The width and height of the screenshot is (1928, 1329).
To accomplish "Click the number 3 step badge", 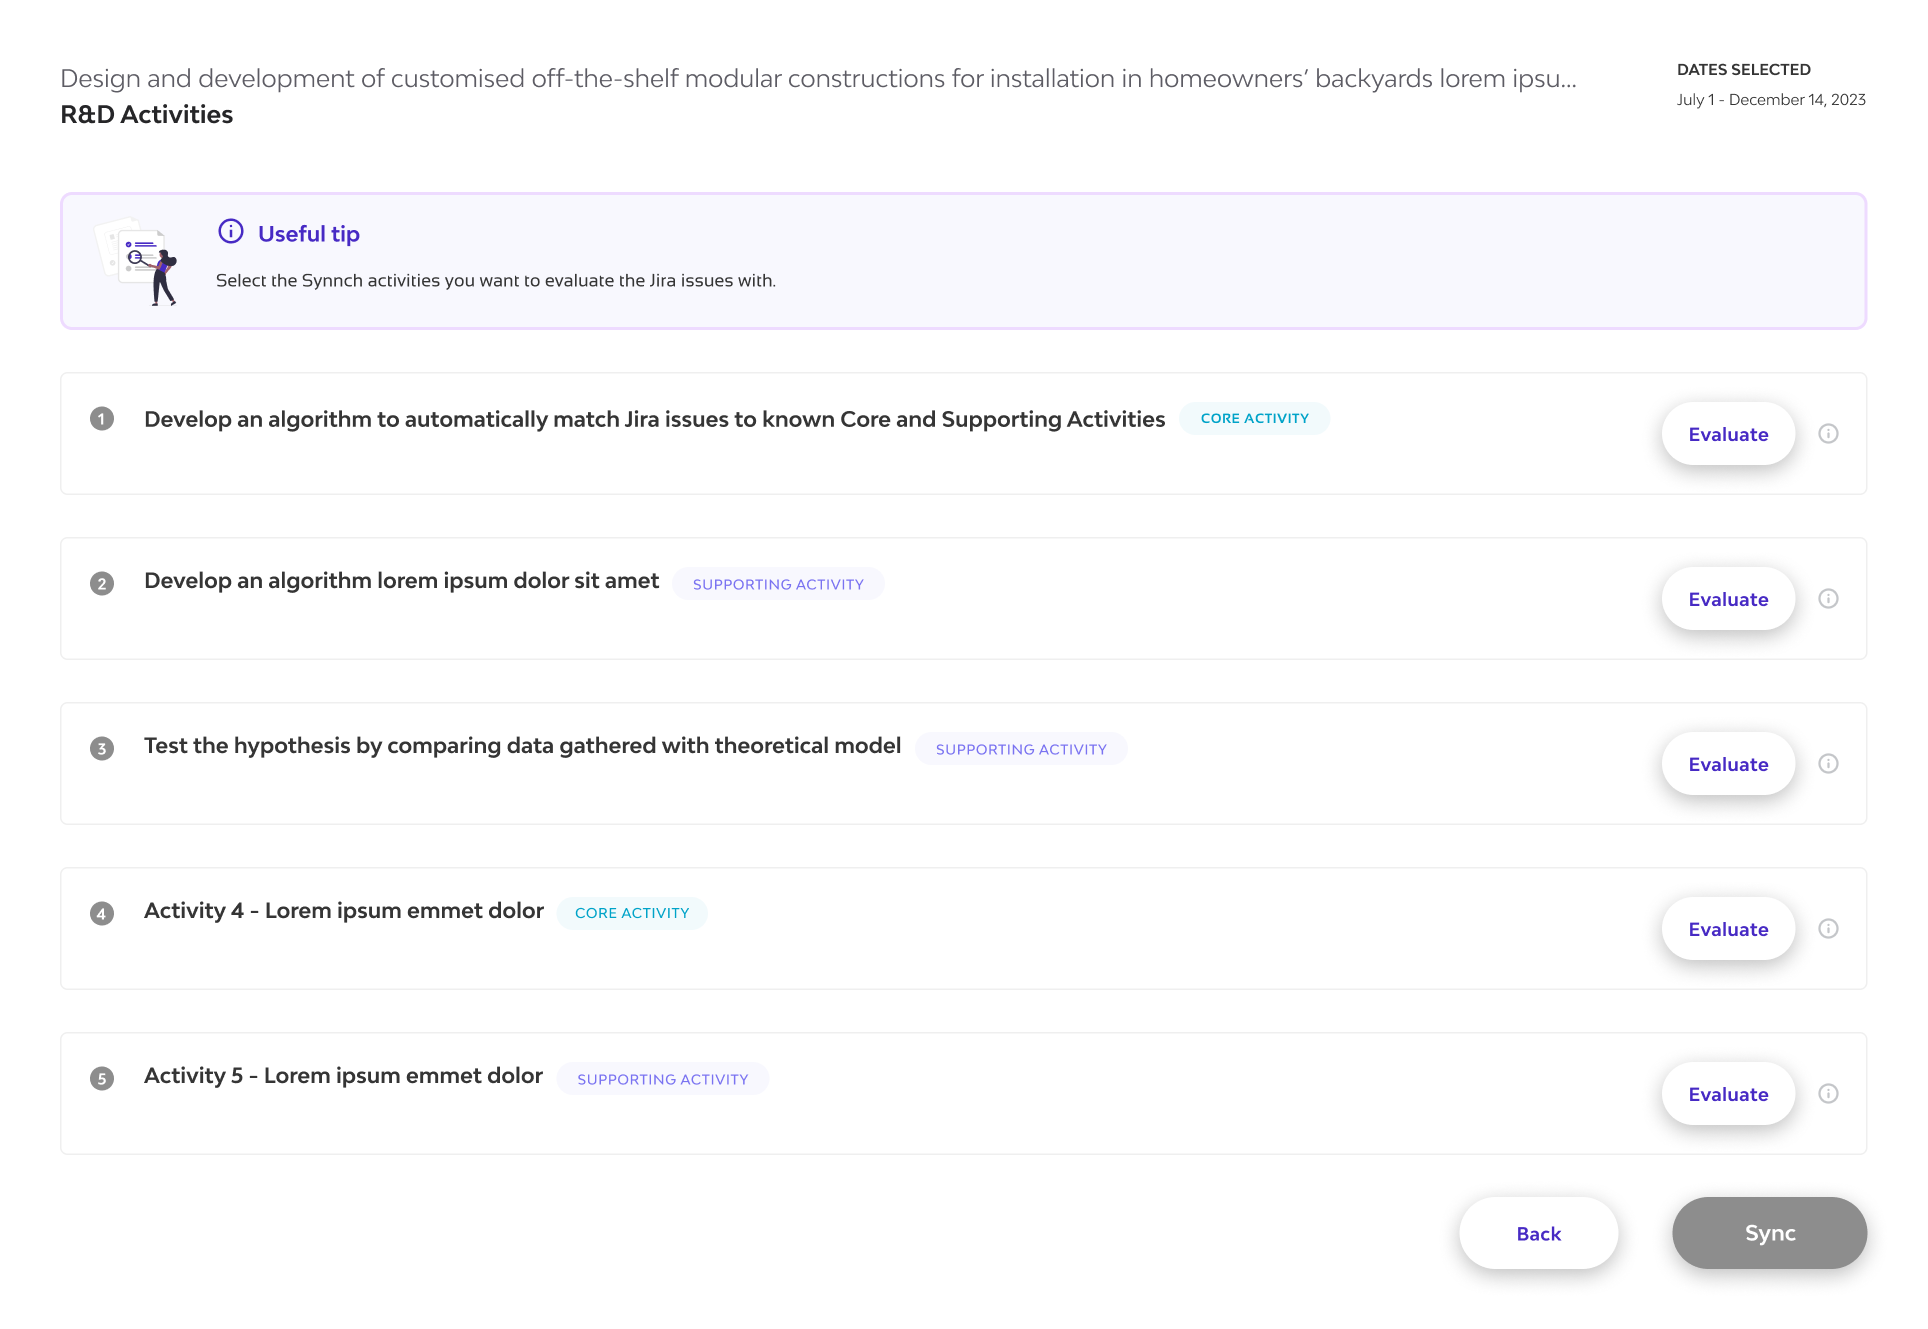I will (102, 749).
